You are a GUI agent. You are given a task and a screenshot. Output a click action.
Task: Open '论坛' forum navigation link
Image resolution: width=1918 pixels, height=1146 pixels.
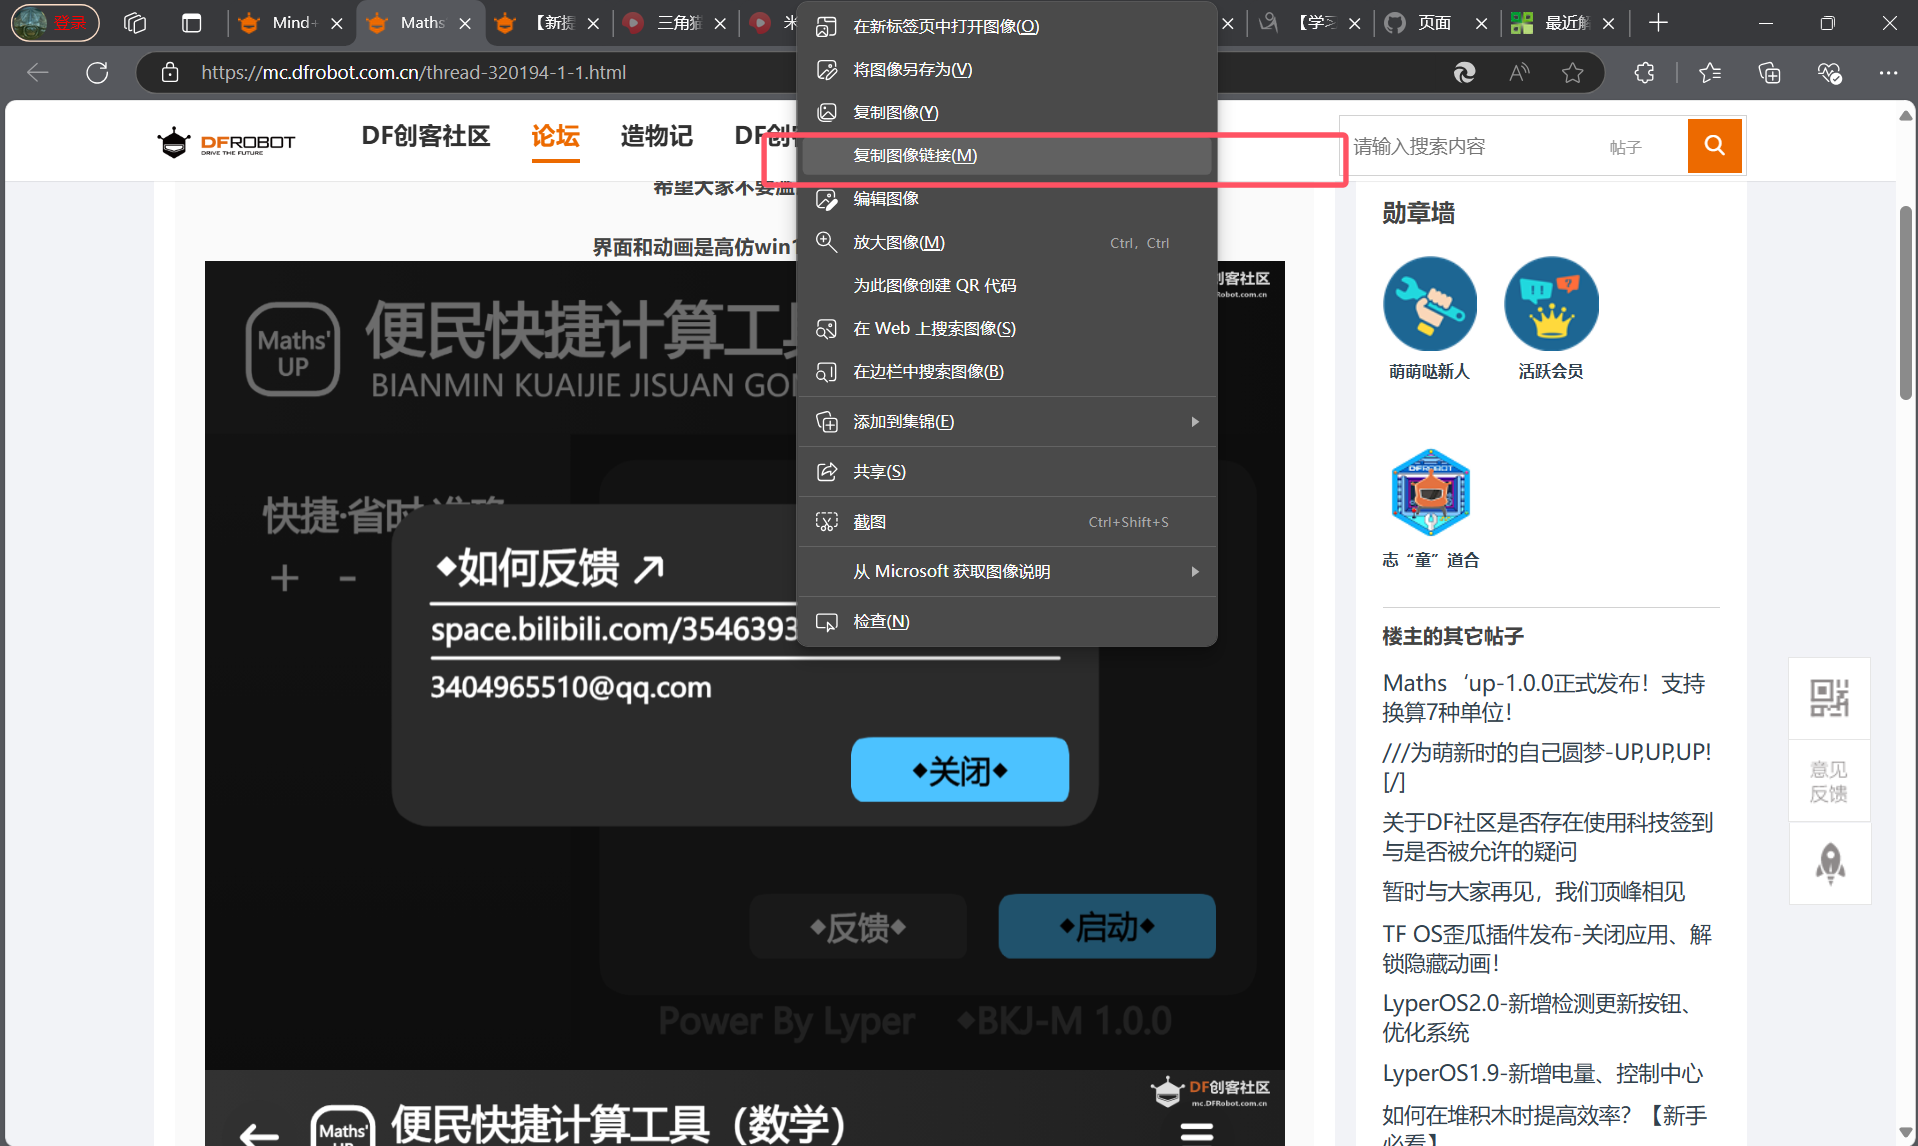555,136
